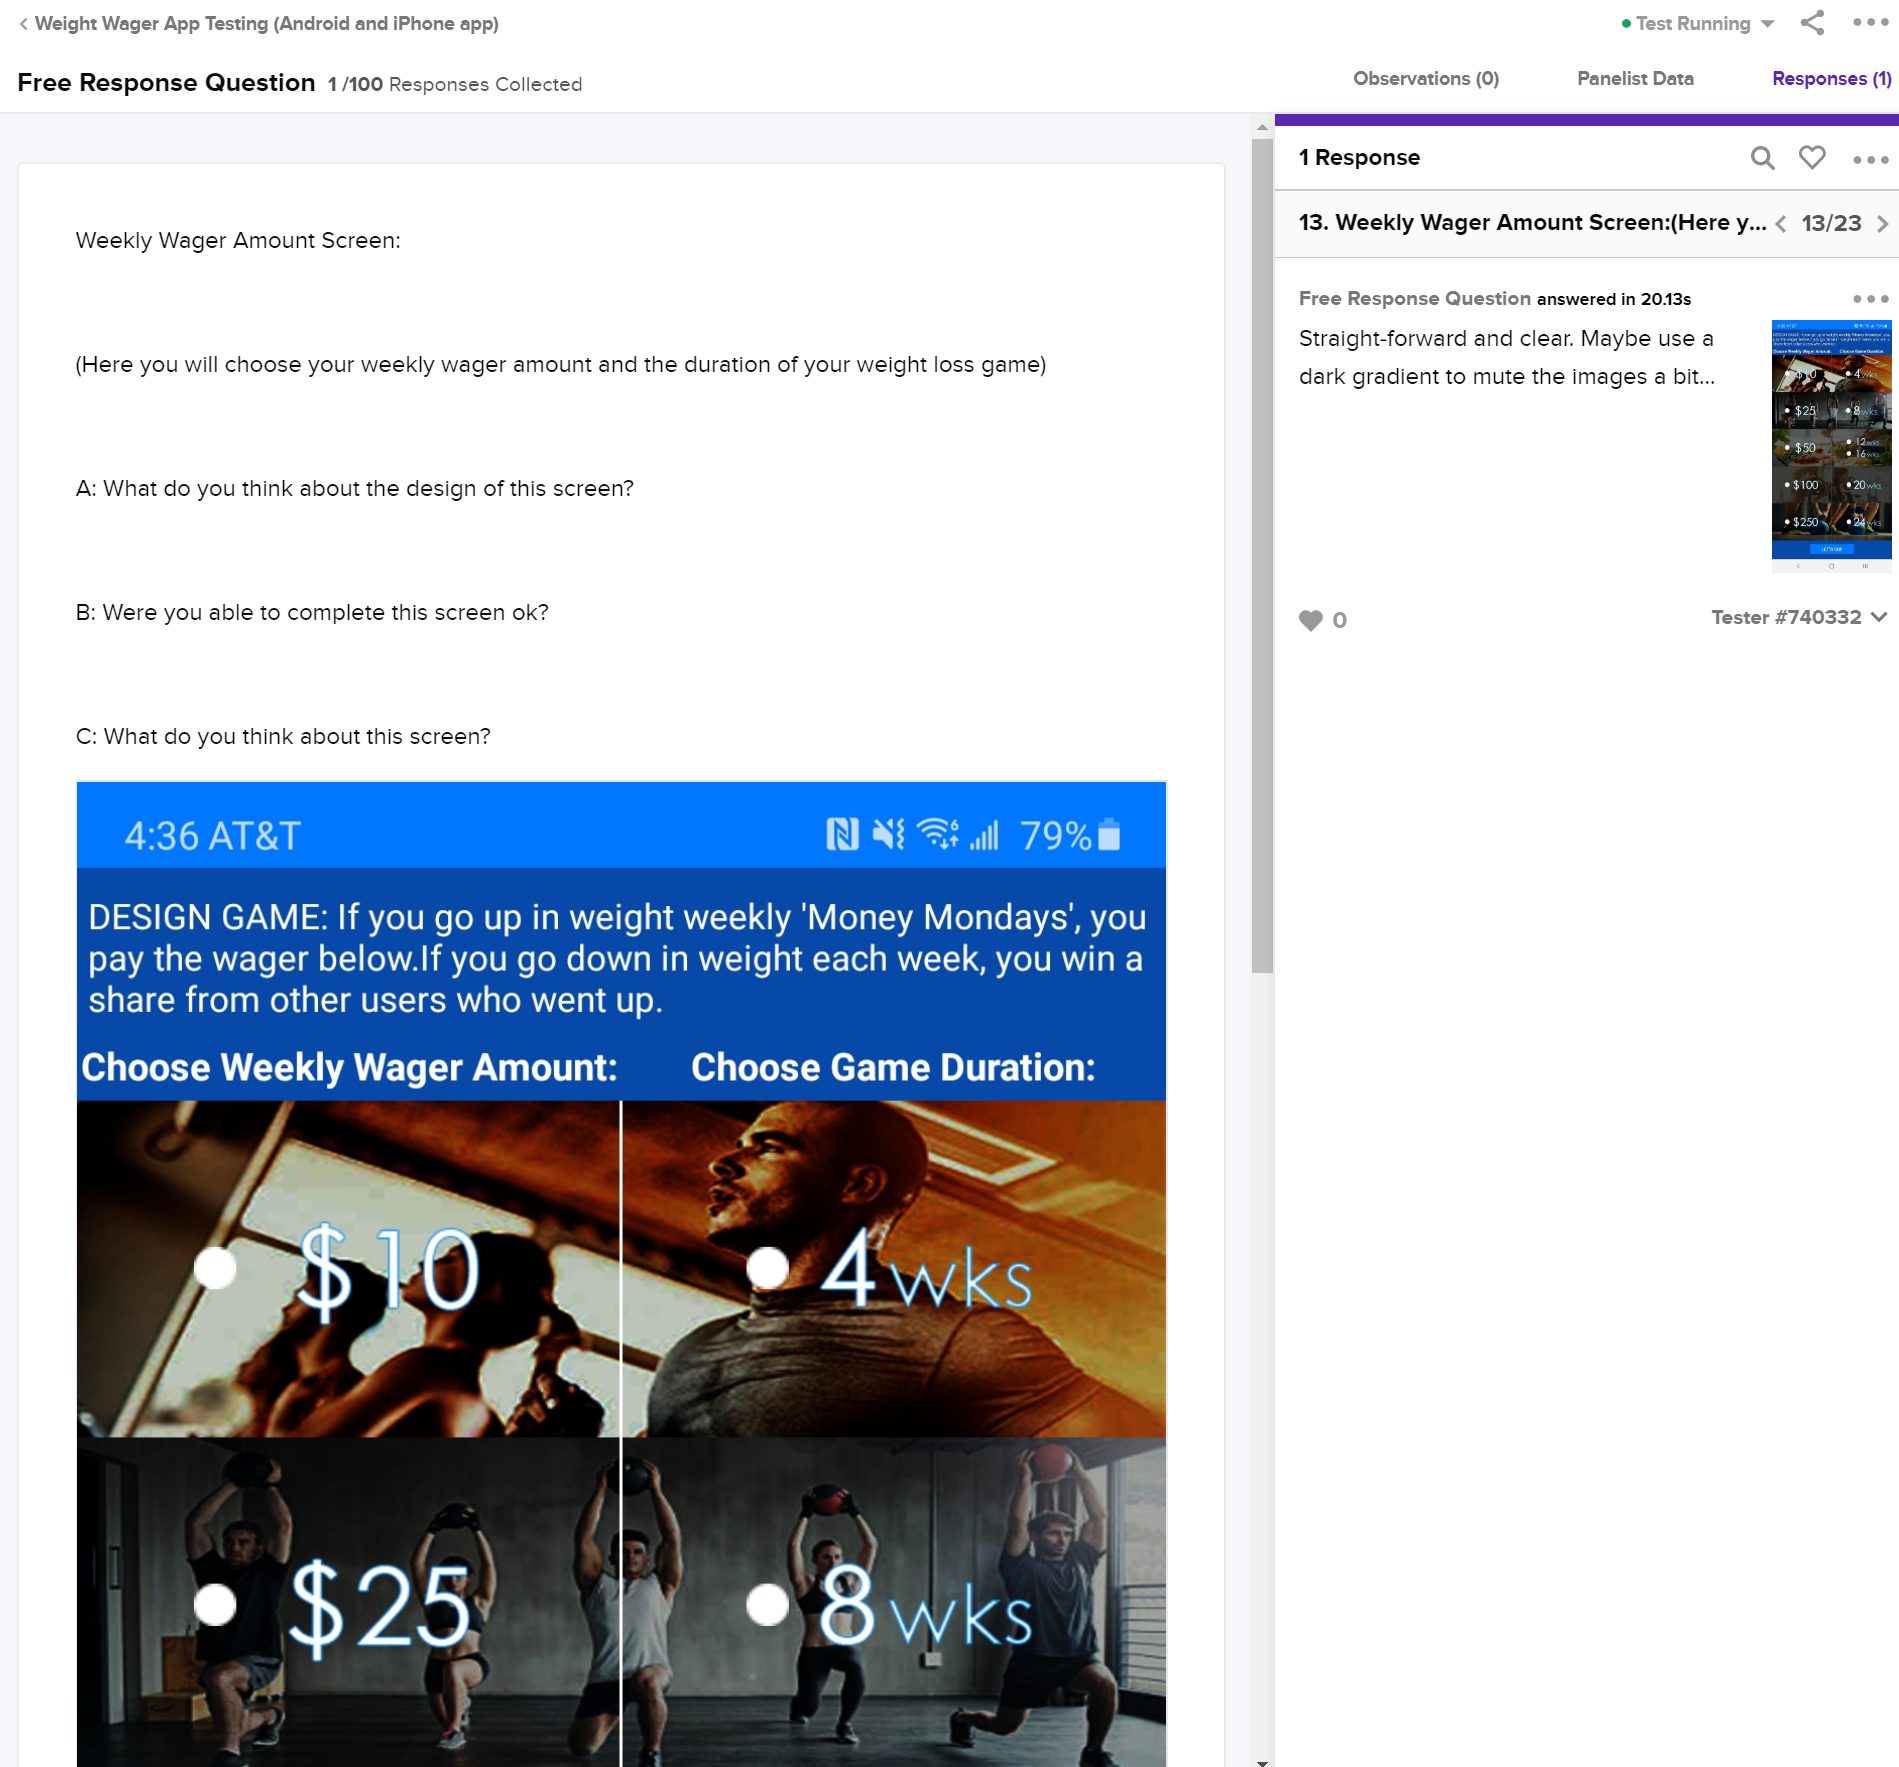Expand the Tester #740332 details
Viewport: 1899px width, 1767px height.
pos(1798,617)
